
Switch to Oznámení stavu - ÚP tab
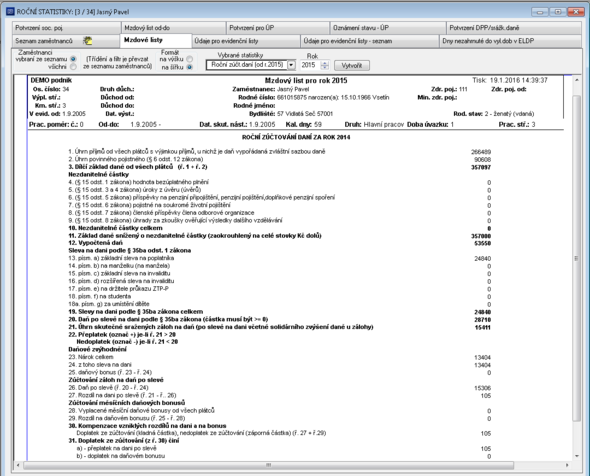click(388, 28)
